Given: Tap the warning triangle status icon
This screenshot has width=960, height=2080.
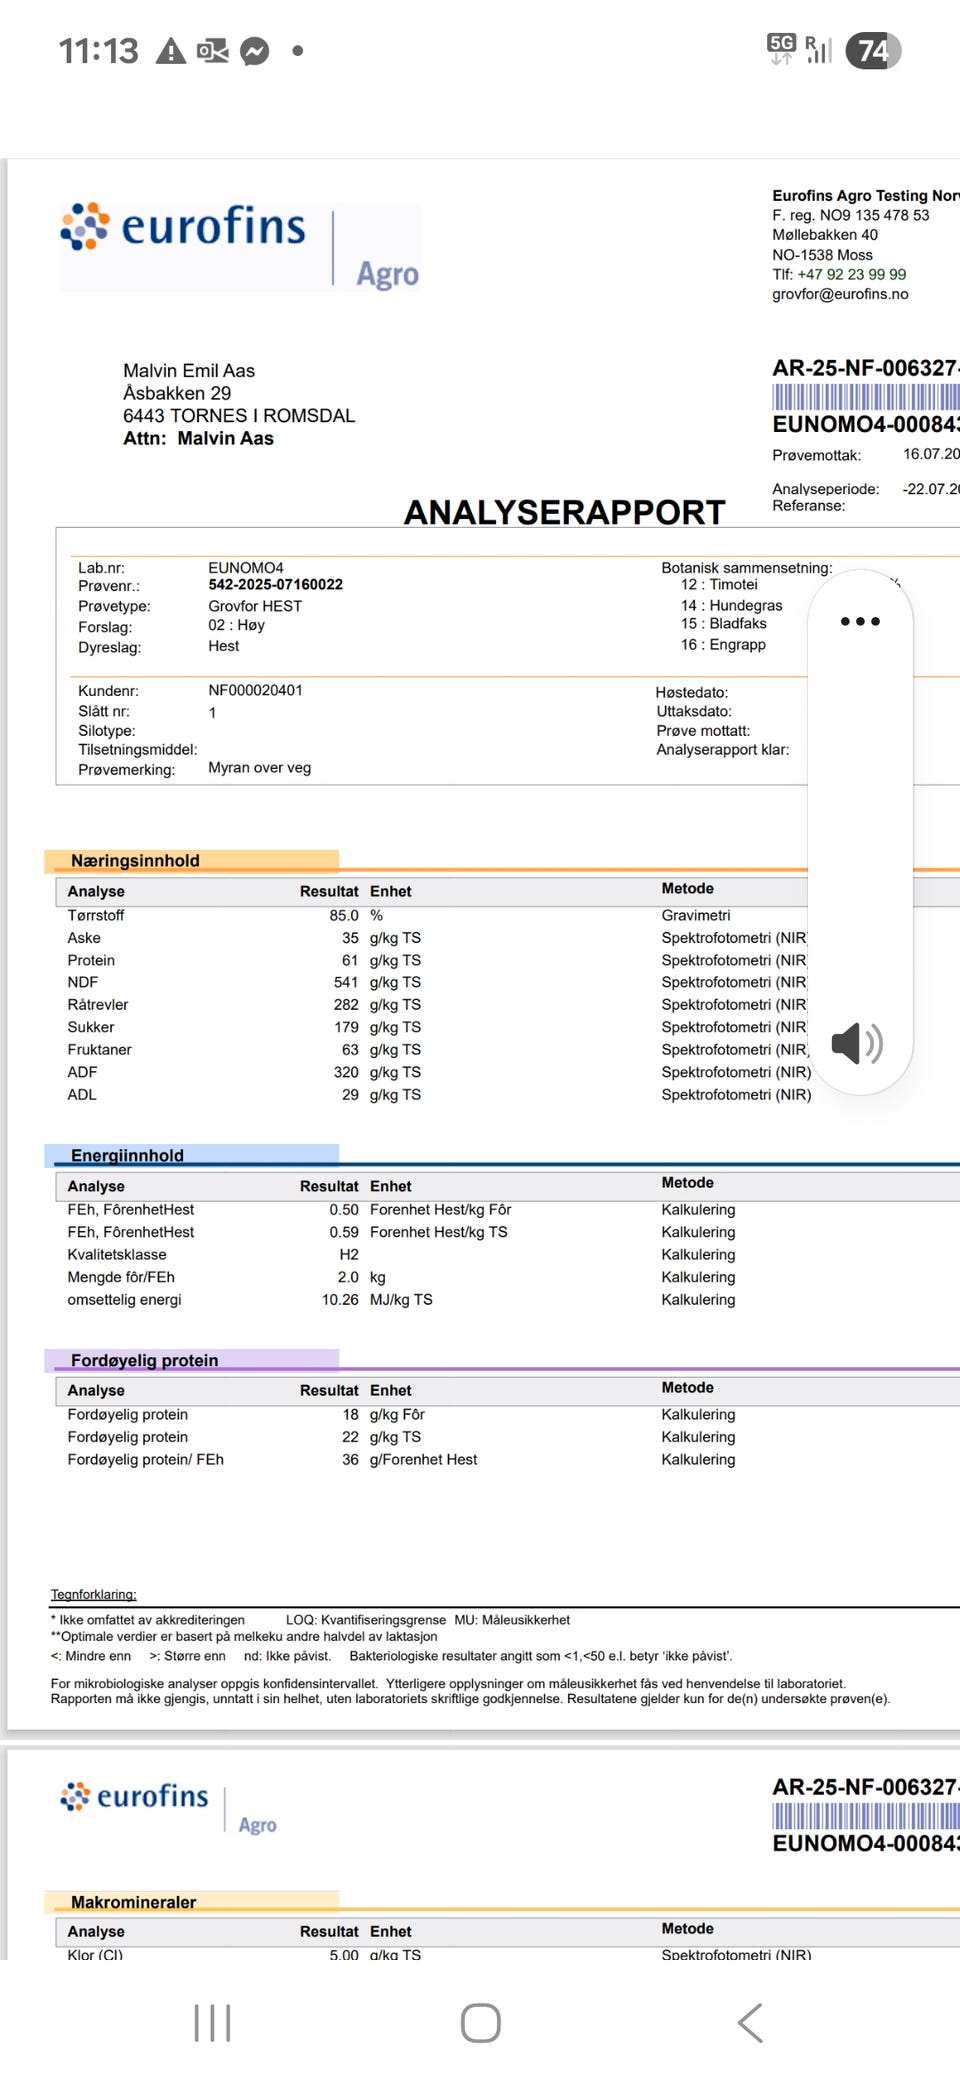Looking at the screenshot, I should click(171, 51).
